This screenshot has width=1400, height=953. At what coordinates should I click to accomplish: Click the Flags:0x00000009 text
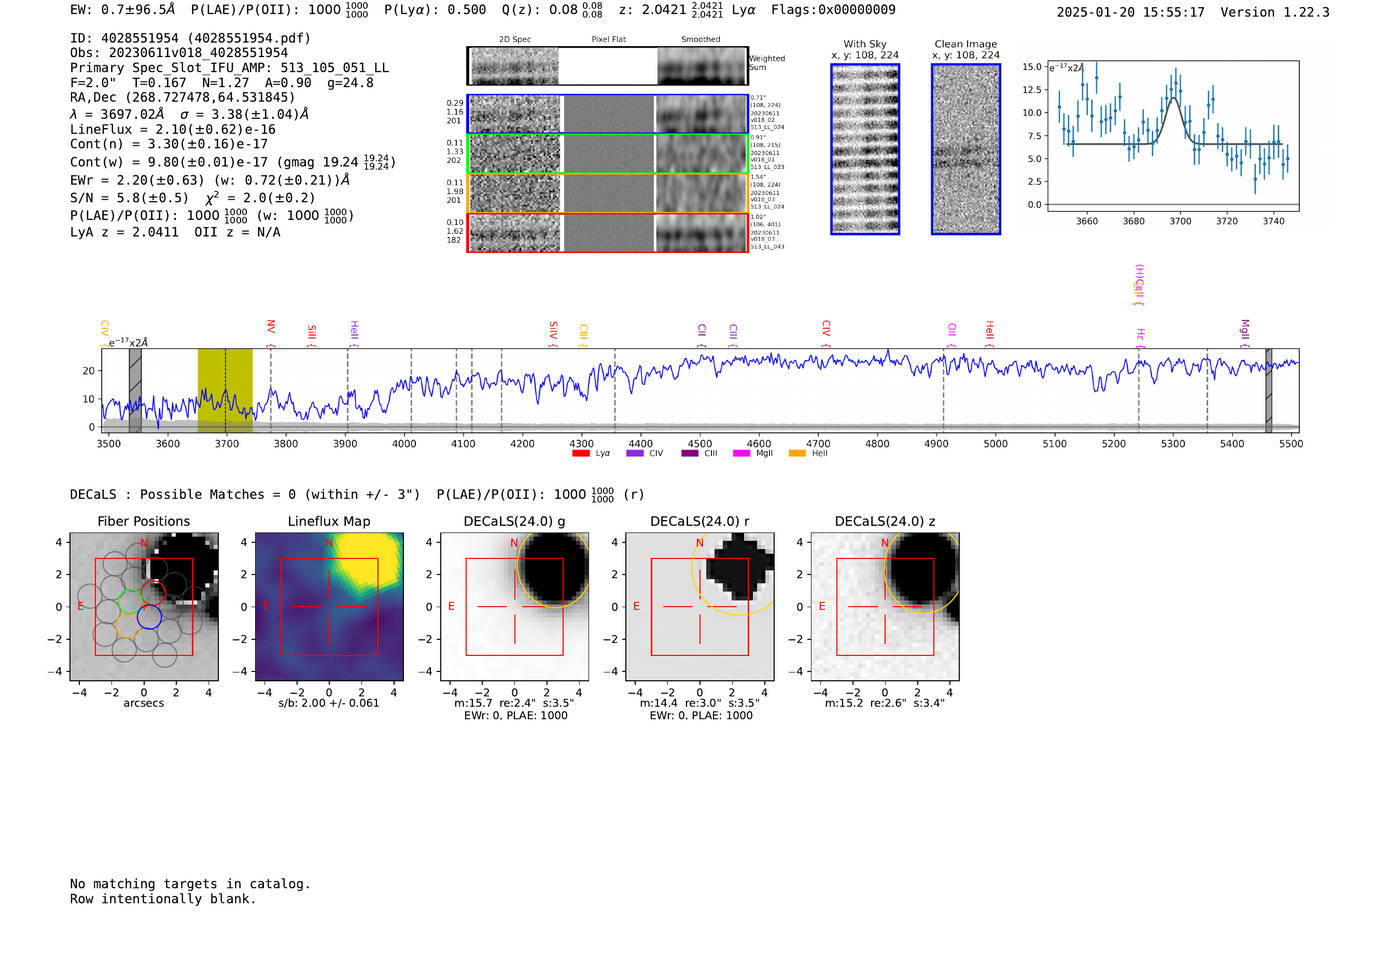pyautogui.click(x=833, y=10)
